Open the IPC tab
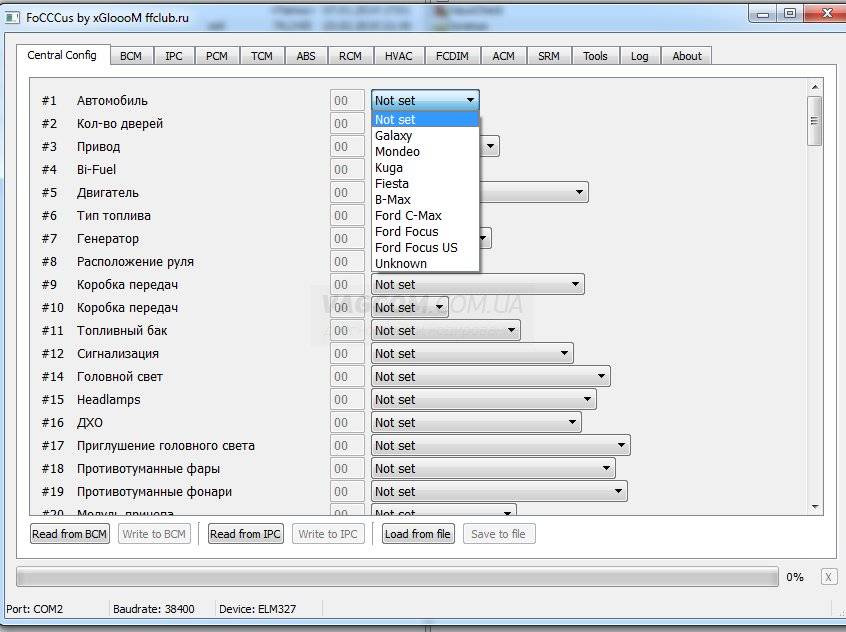The image size is (846, 632). (x=174, y=56)
